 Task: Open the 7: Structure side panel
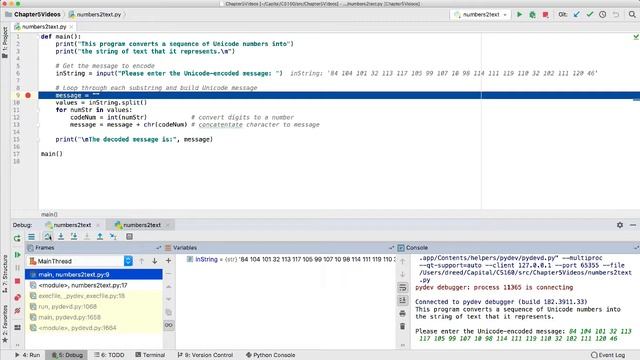(5, 274)
